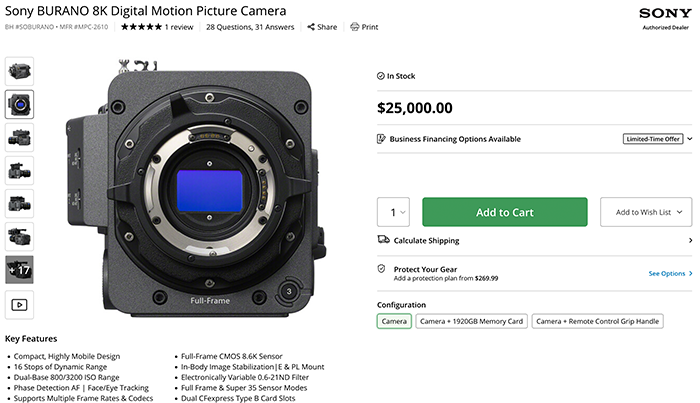Viewport: 700px width, 403px height.
Task: Select the first camera thumbnail
Action: (x=19, y=71)
